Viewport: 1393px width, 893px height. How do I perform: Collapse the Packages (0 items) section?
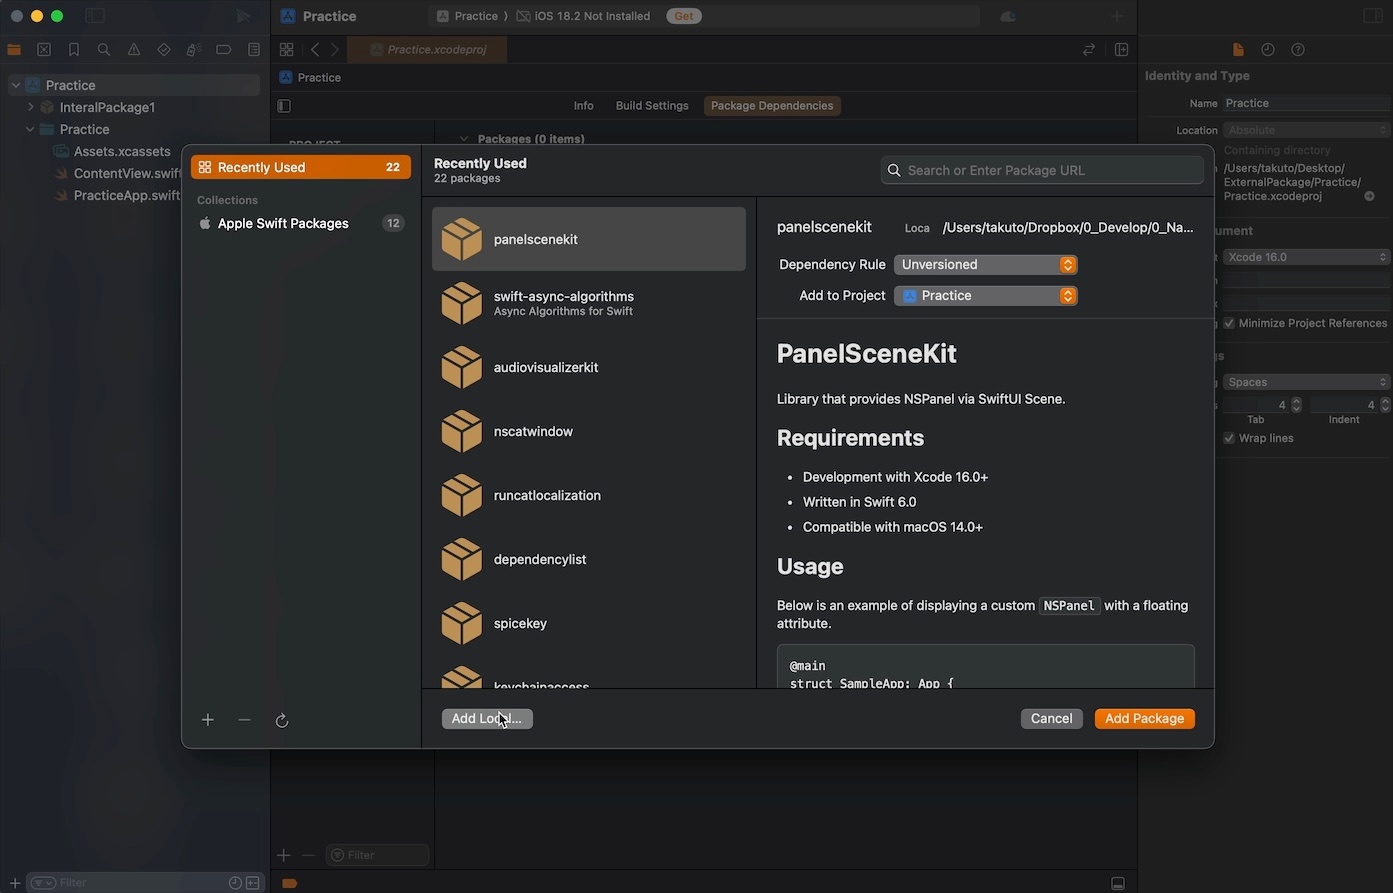[464, 139]
